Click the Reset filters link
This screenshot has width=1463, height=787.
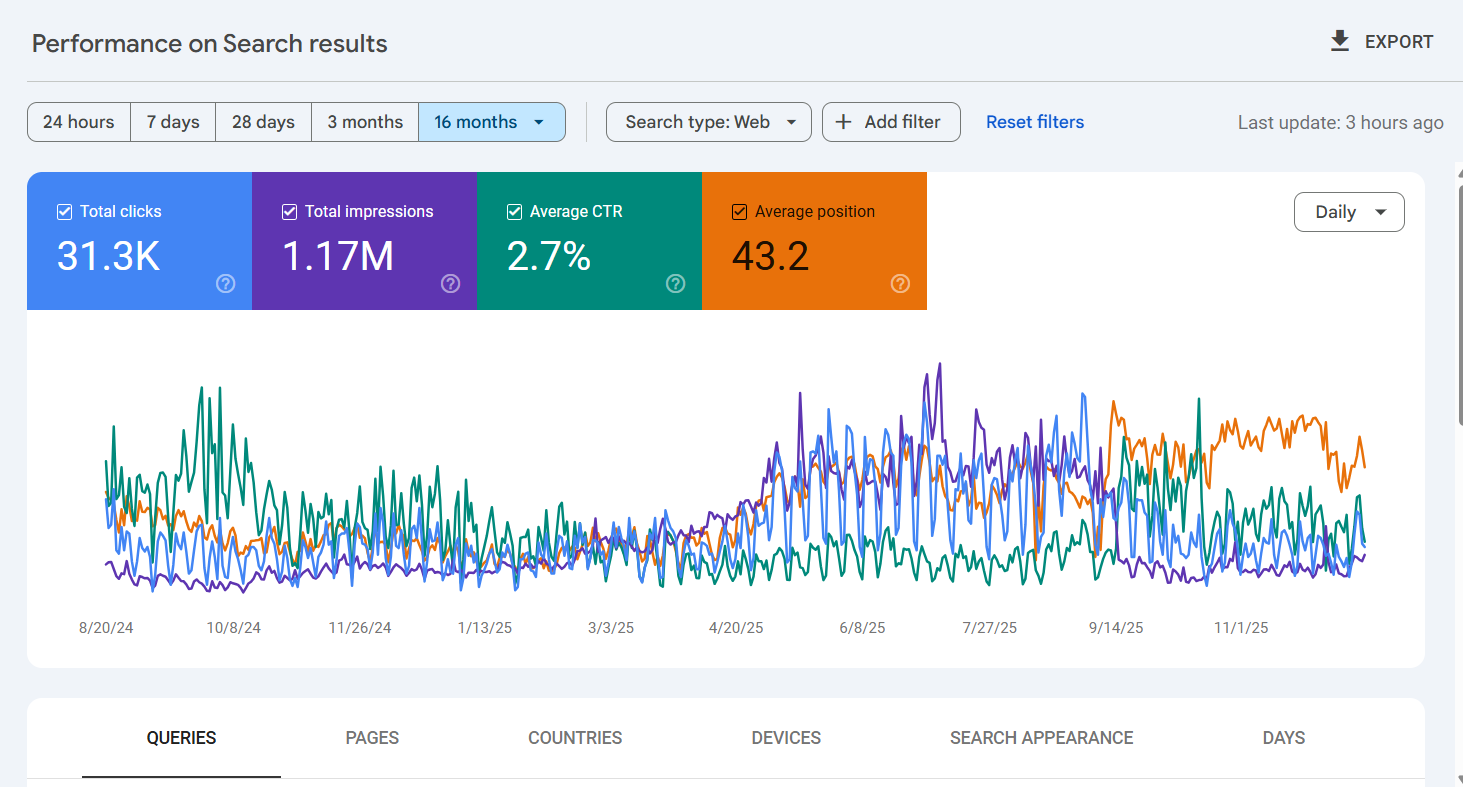click(1034, 121)
